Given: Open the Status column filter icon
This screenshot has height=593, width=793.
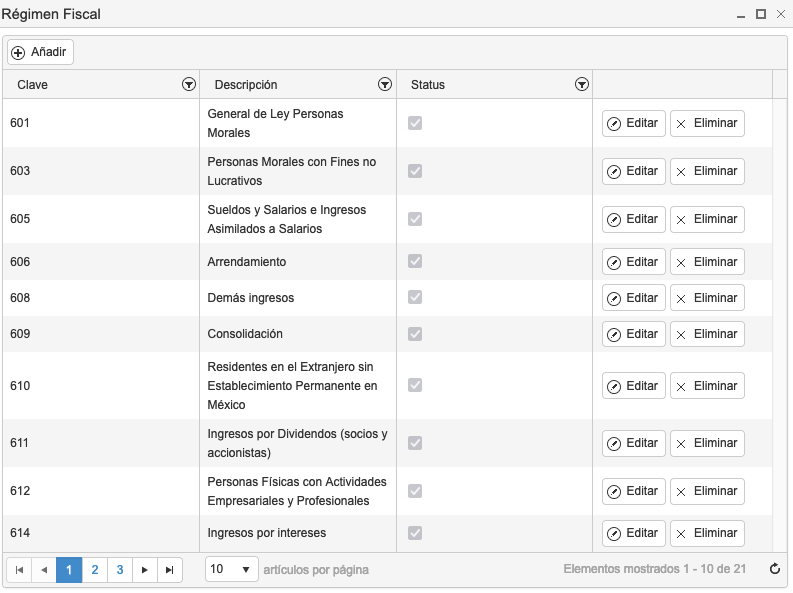Looking at the screenshot, I should coord(582,84).
